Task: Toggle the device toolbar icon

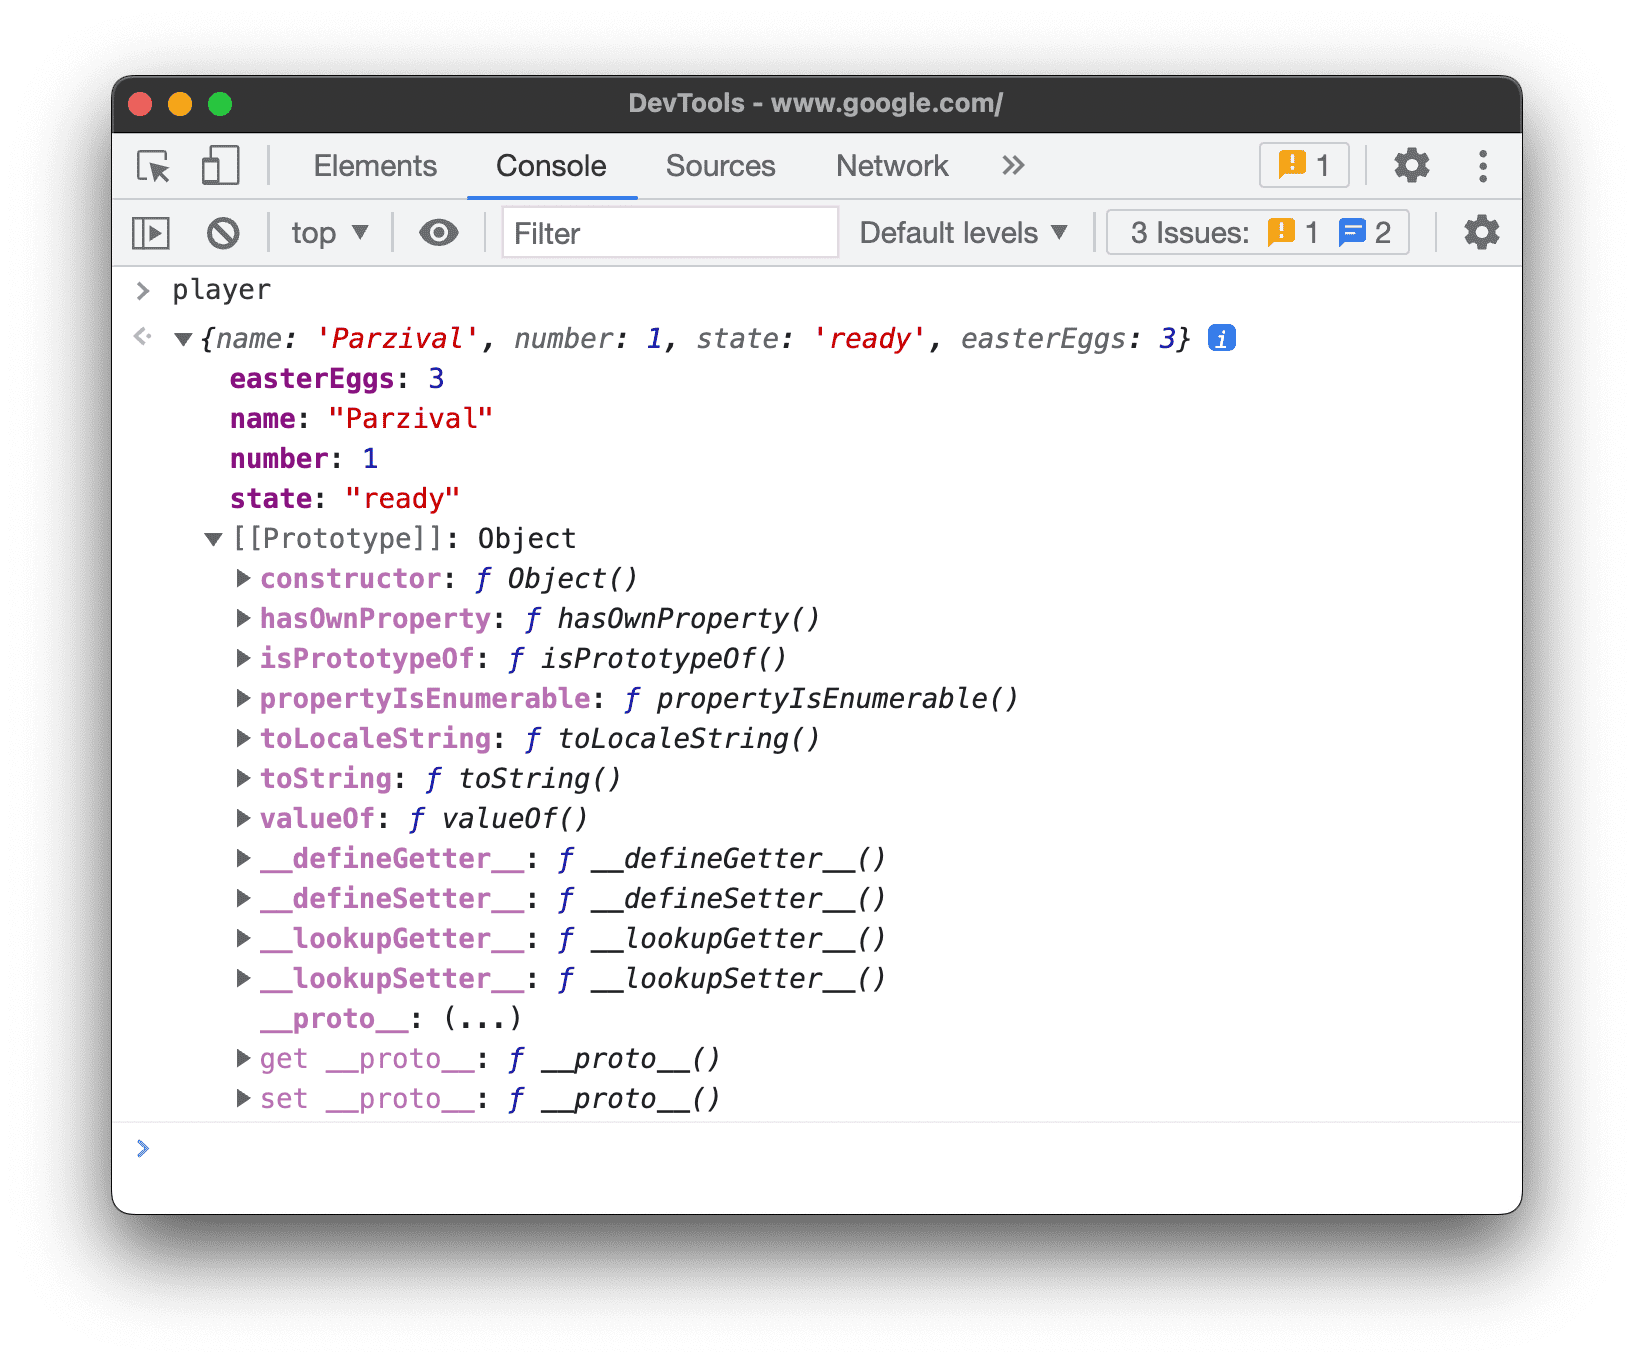Action: point(220,166)
